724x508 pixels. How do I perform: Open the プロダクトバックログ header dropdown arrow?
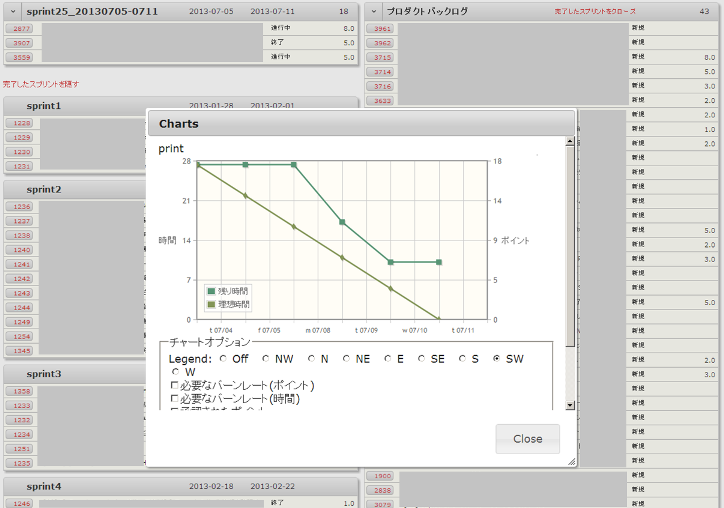[374, 11]
